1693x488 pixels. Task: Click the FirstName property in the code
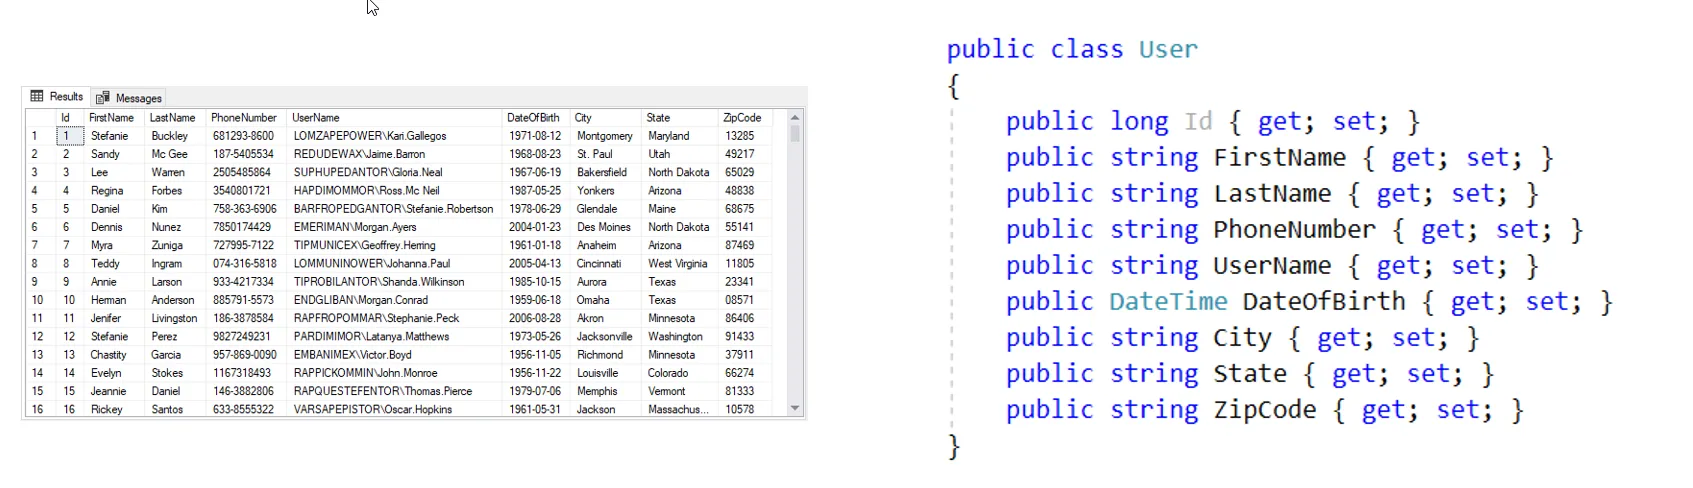click(x=1280, y=158)
